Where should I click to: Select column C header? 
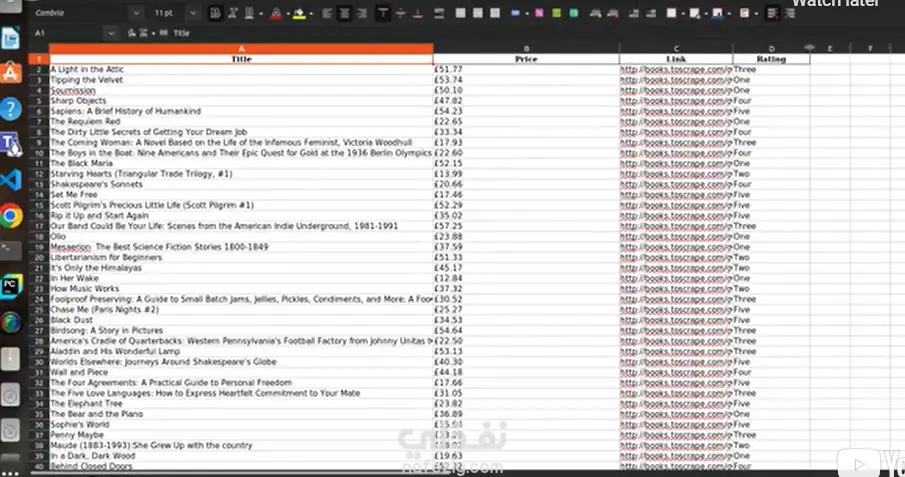coord(676,49)
